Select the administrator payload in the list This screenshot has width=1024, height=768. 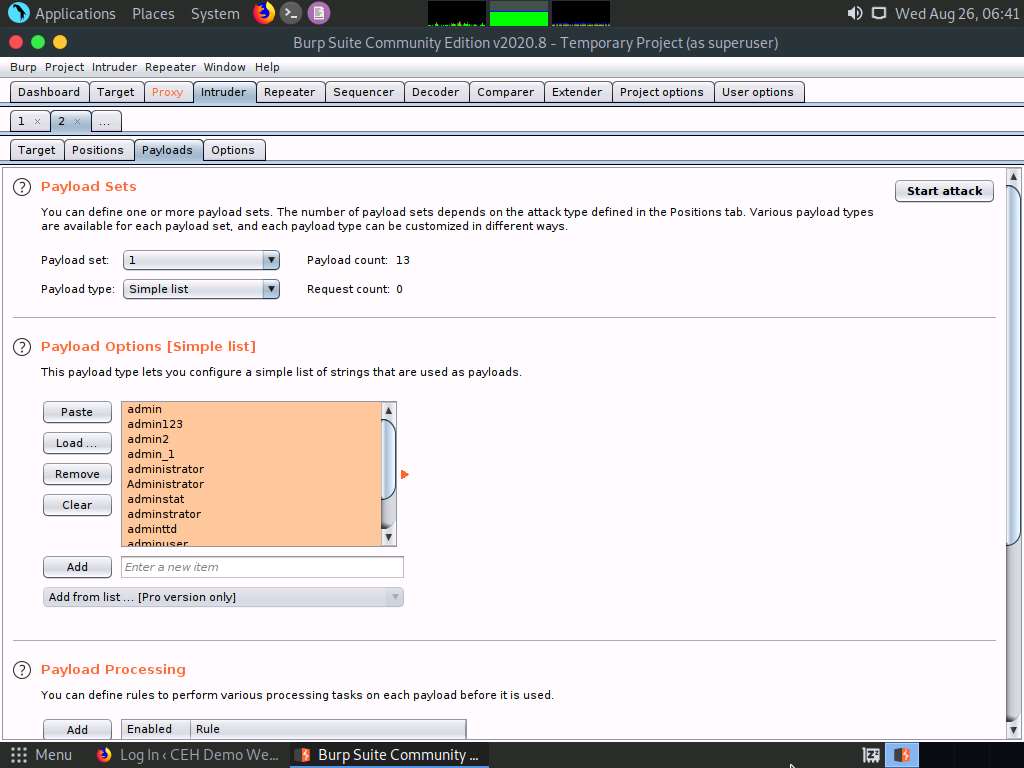click(165, 468)
